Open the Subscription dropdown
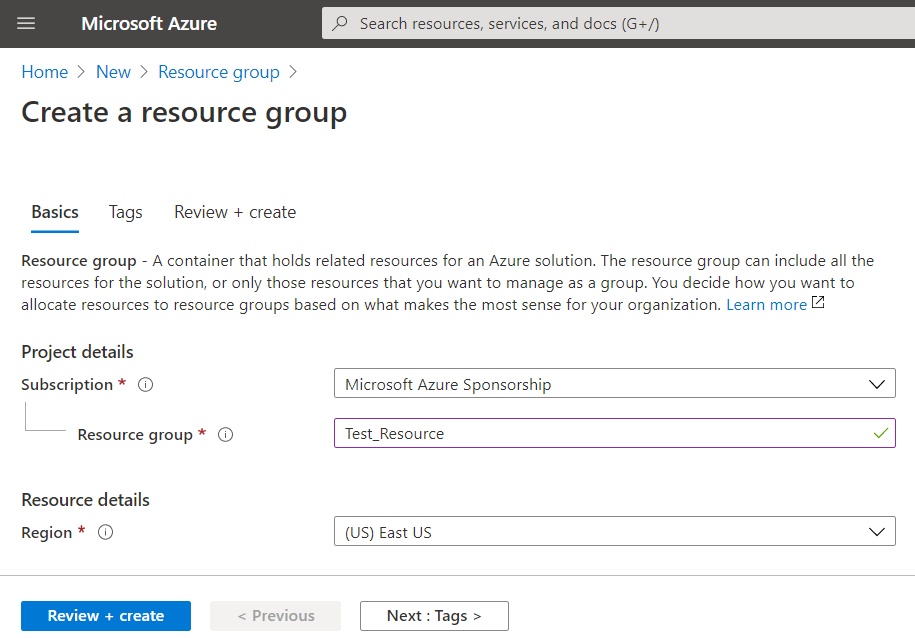The height and width of the screenshot is (638, 915). coord(614,384)
